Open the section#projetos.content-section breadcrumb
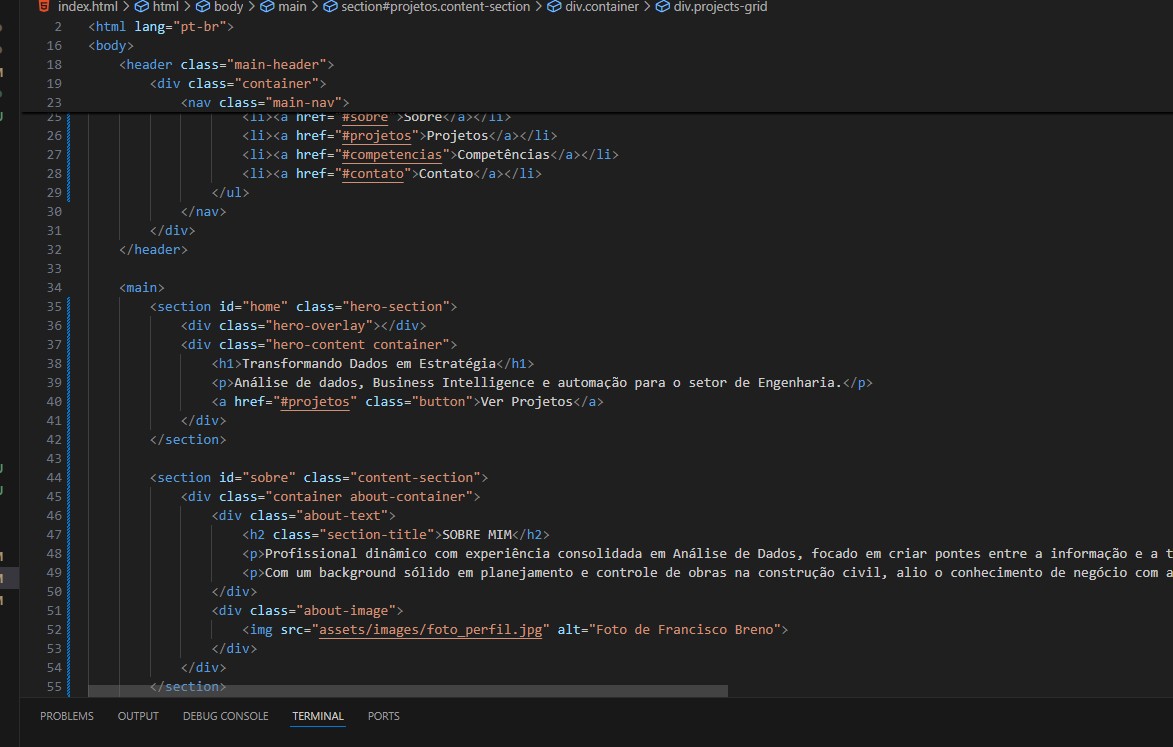The image size is (1173, 747). pyautogui.click(x=435, y=7)
